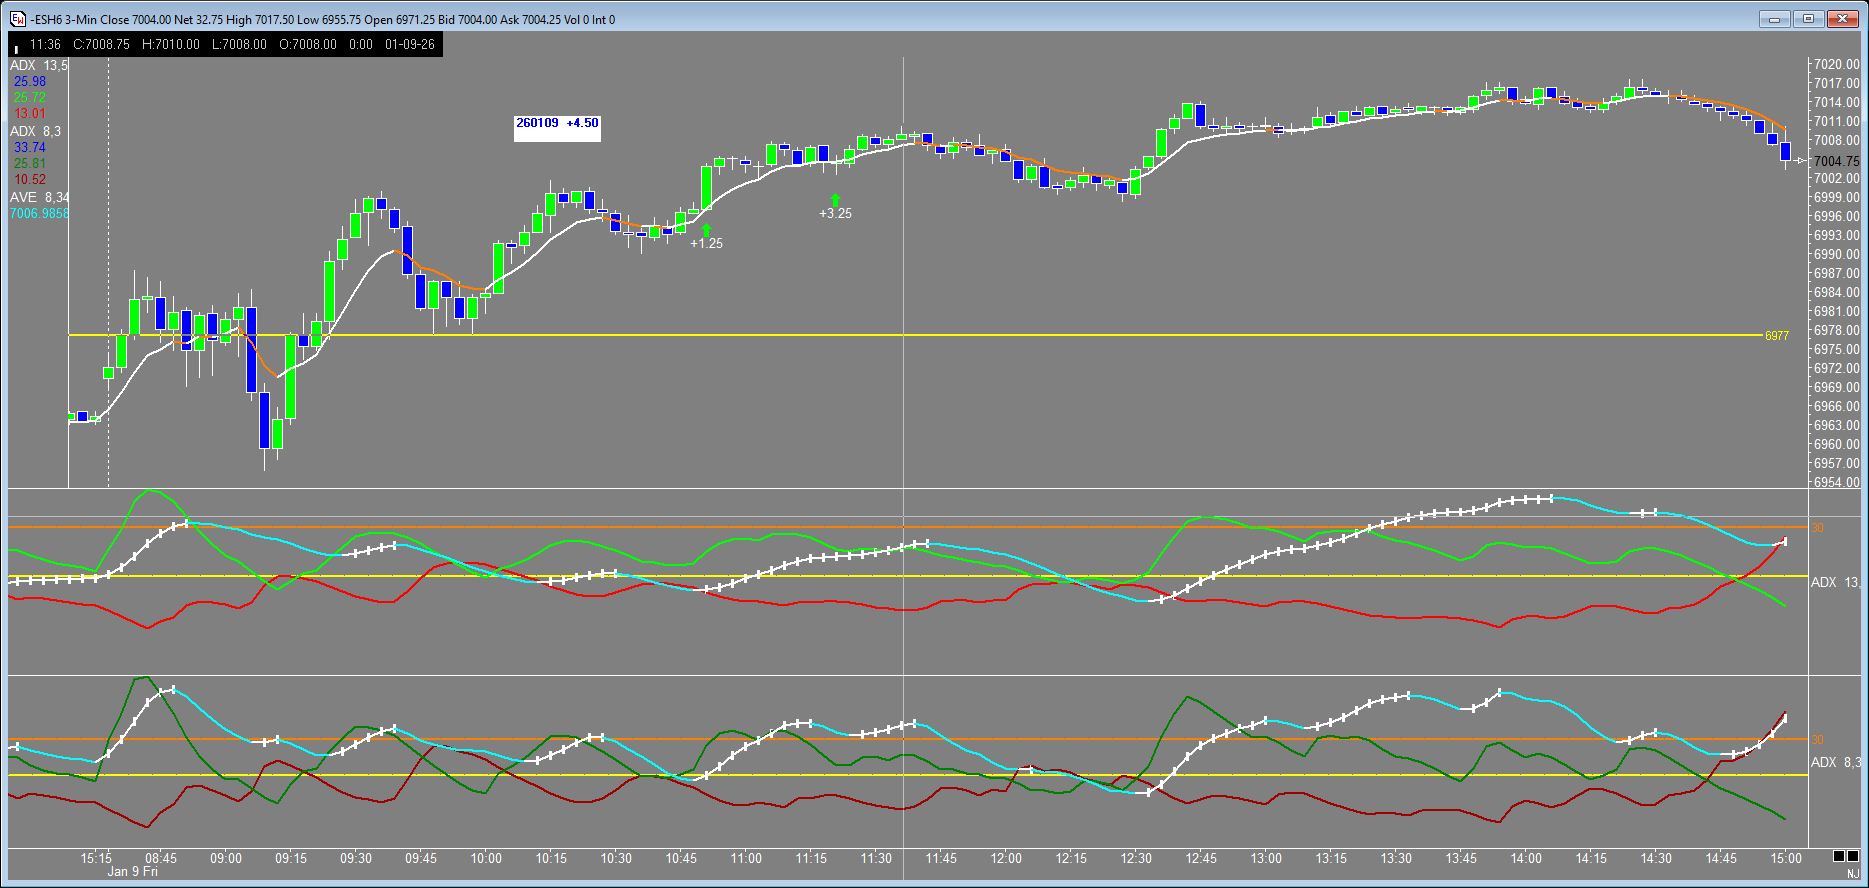
Task: Minimize the ESH6 chart window
Action: point(1777,19)
